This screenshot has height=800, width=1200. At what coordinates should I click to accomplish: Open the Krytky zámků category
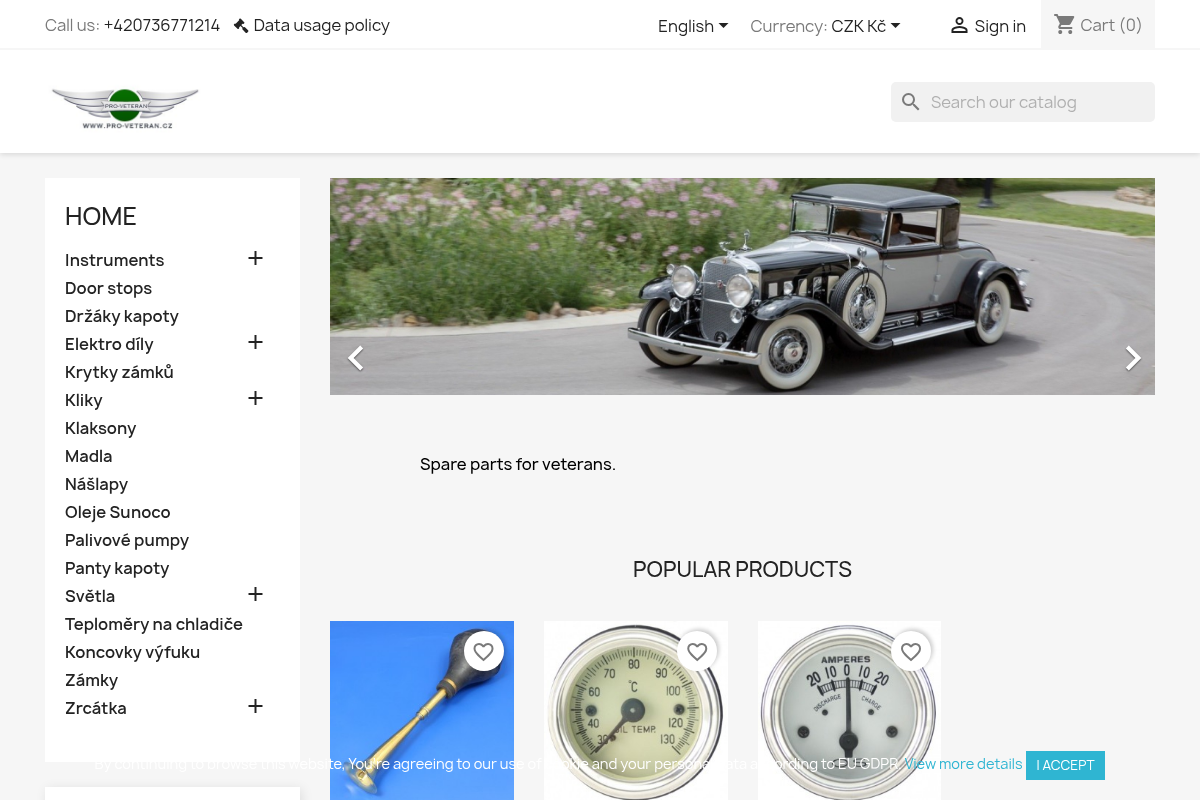pyautogui.click(x=119, y=372)
